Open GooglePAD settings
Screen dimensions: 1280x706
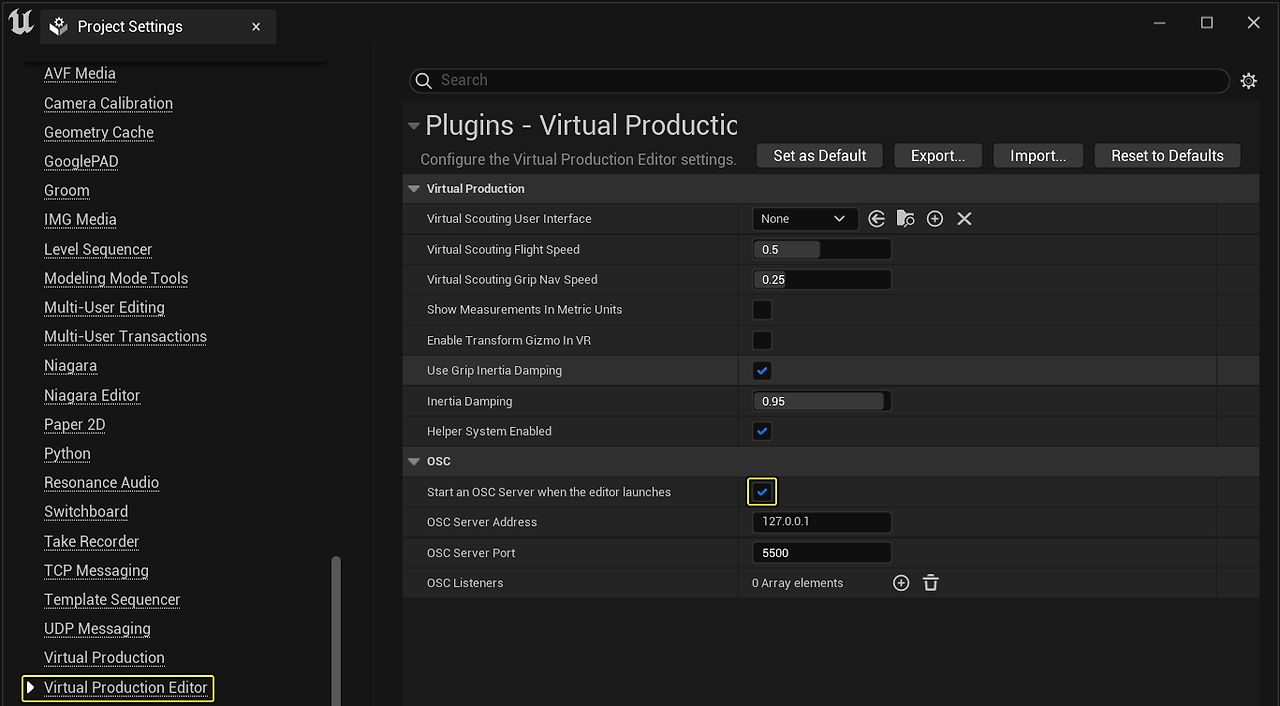click(x=81, y=161)
